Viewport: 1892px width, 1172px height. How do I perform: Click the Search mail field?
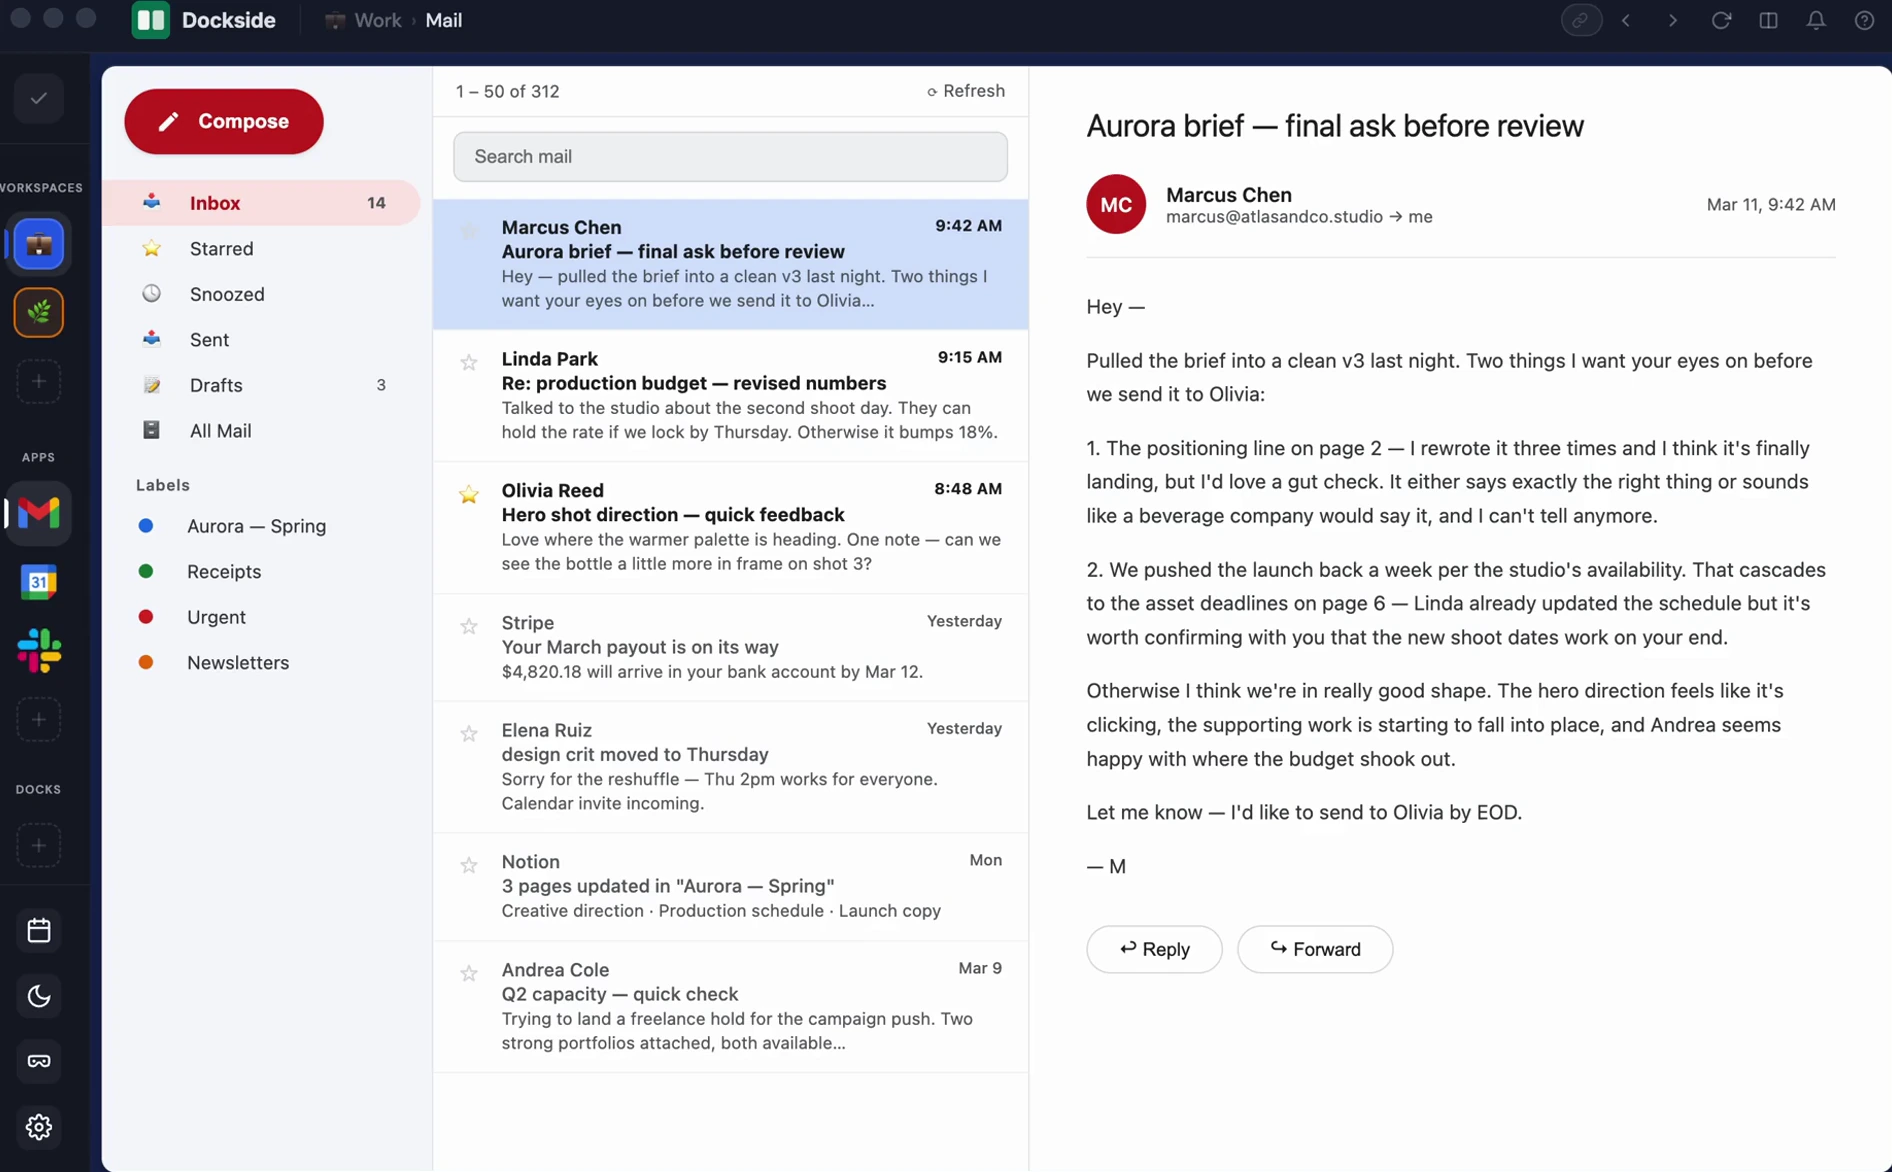click(730, 157)
